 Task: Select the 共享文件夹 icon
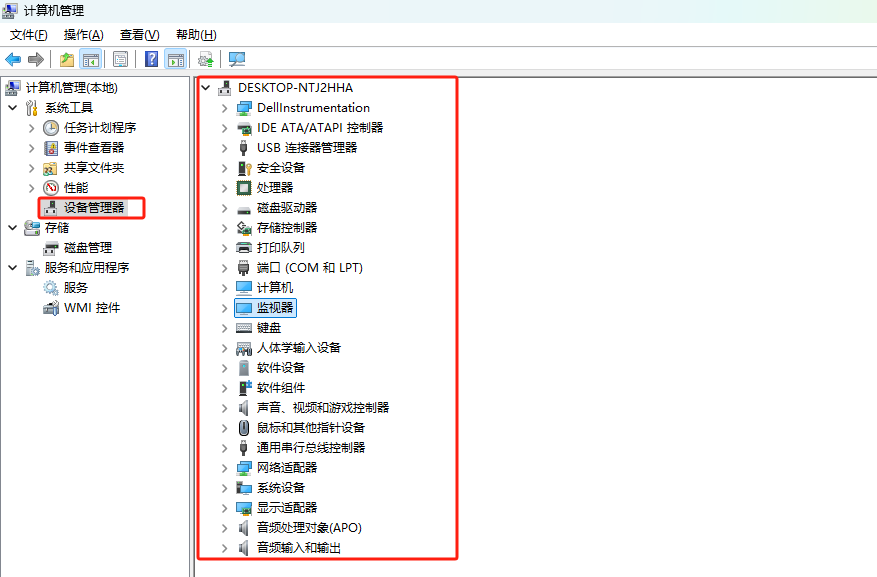tap(51, 168)
